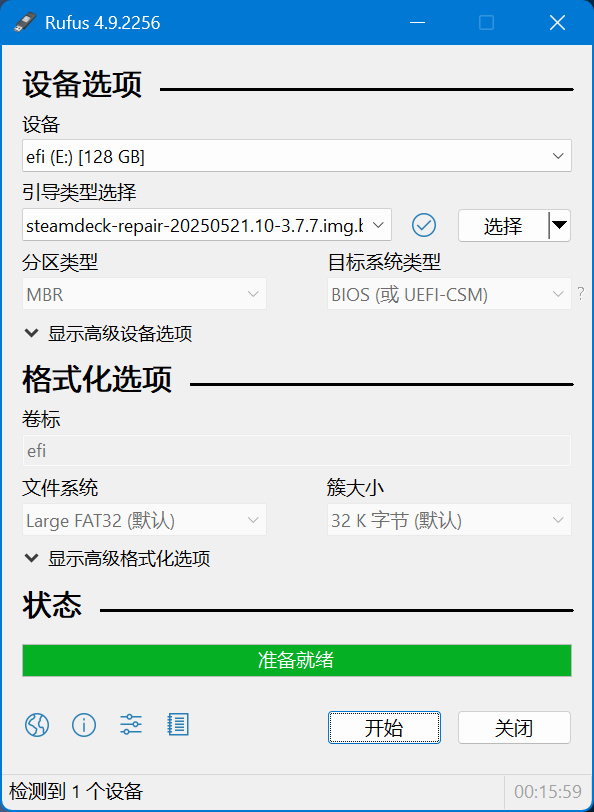This screenshot has width=594, height=812.
Task: Open the 簇大小 cluster size dropdown
Action: pyautogui.click(x=449, y=519)
